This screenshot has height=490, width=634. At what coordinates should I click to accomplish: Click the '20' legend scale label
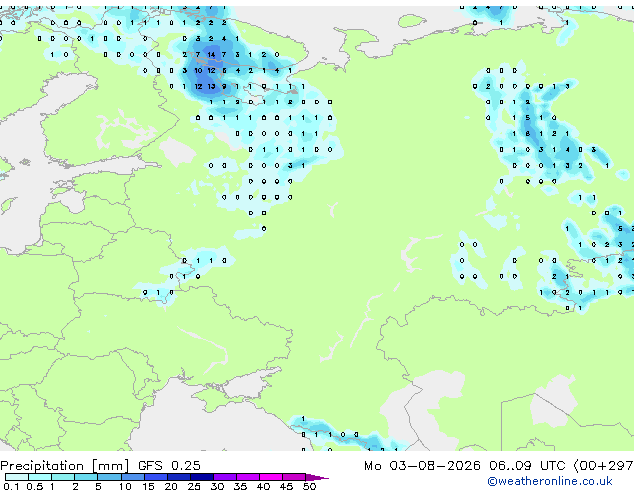(171, 486)
